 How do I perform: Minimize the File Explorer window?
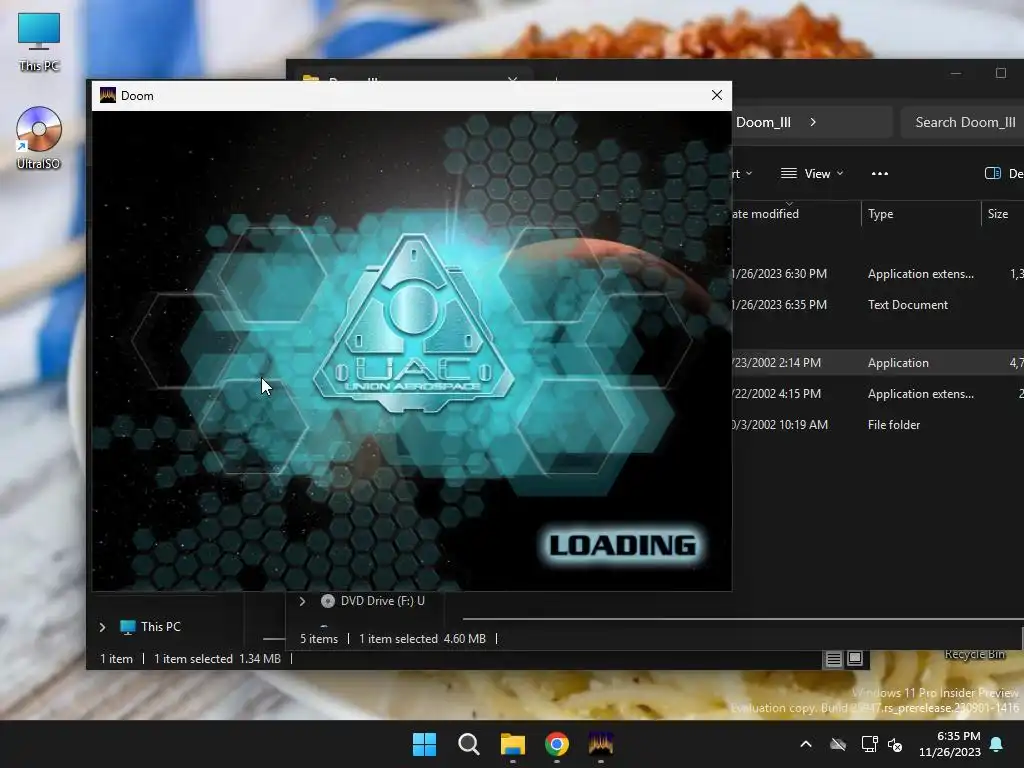(955, 73)
